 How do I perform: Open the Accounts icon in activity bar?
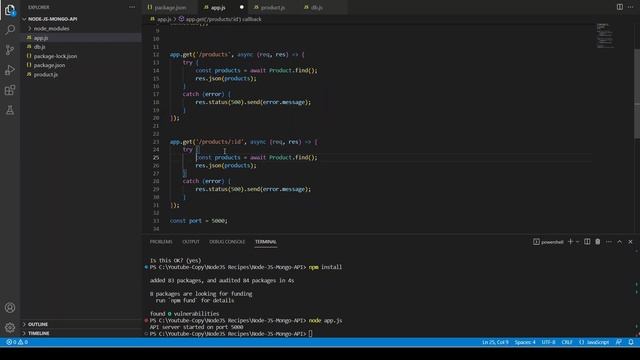click(10, 307)
